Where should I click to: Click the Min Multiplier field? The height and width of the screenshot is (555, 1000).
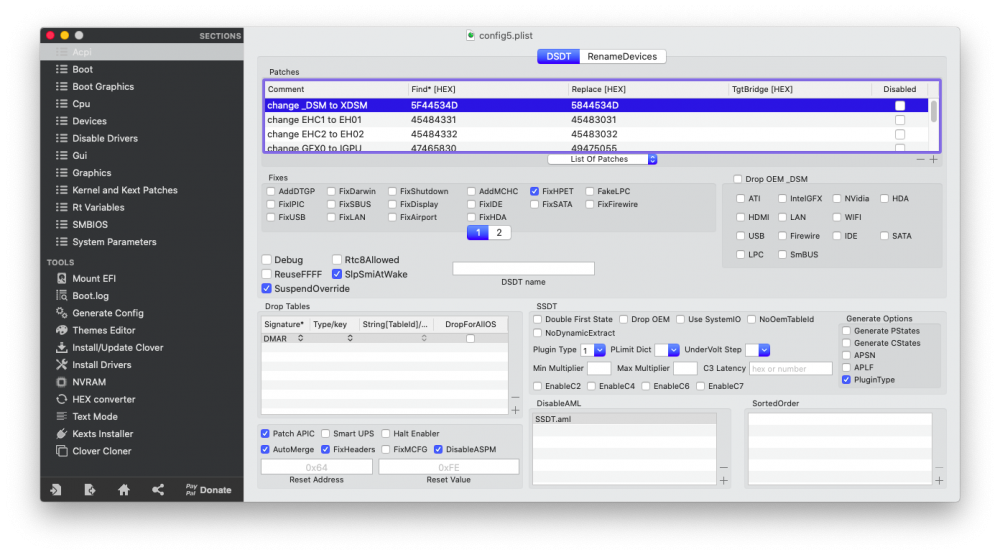599,368
